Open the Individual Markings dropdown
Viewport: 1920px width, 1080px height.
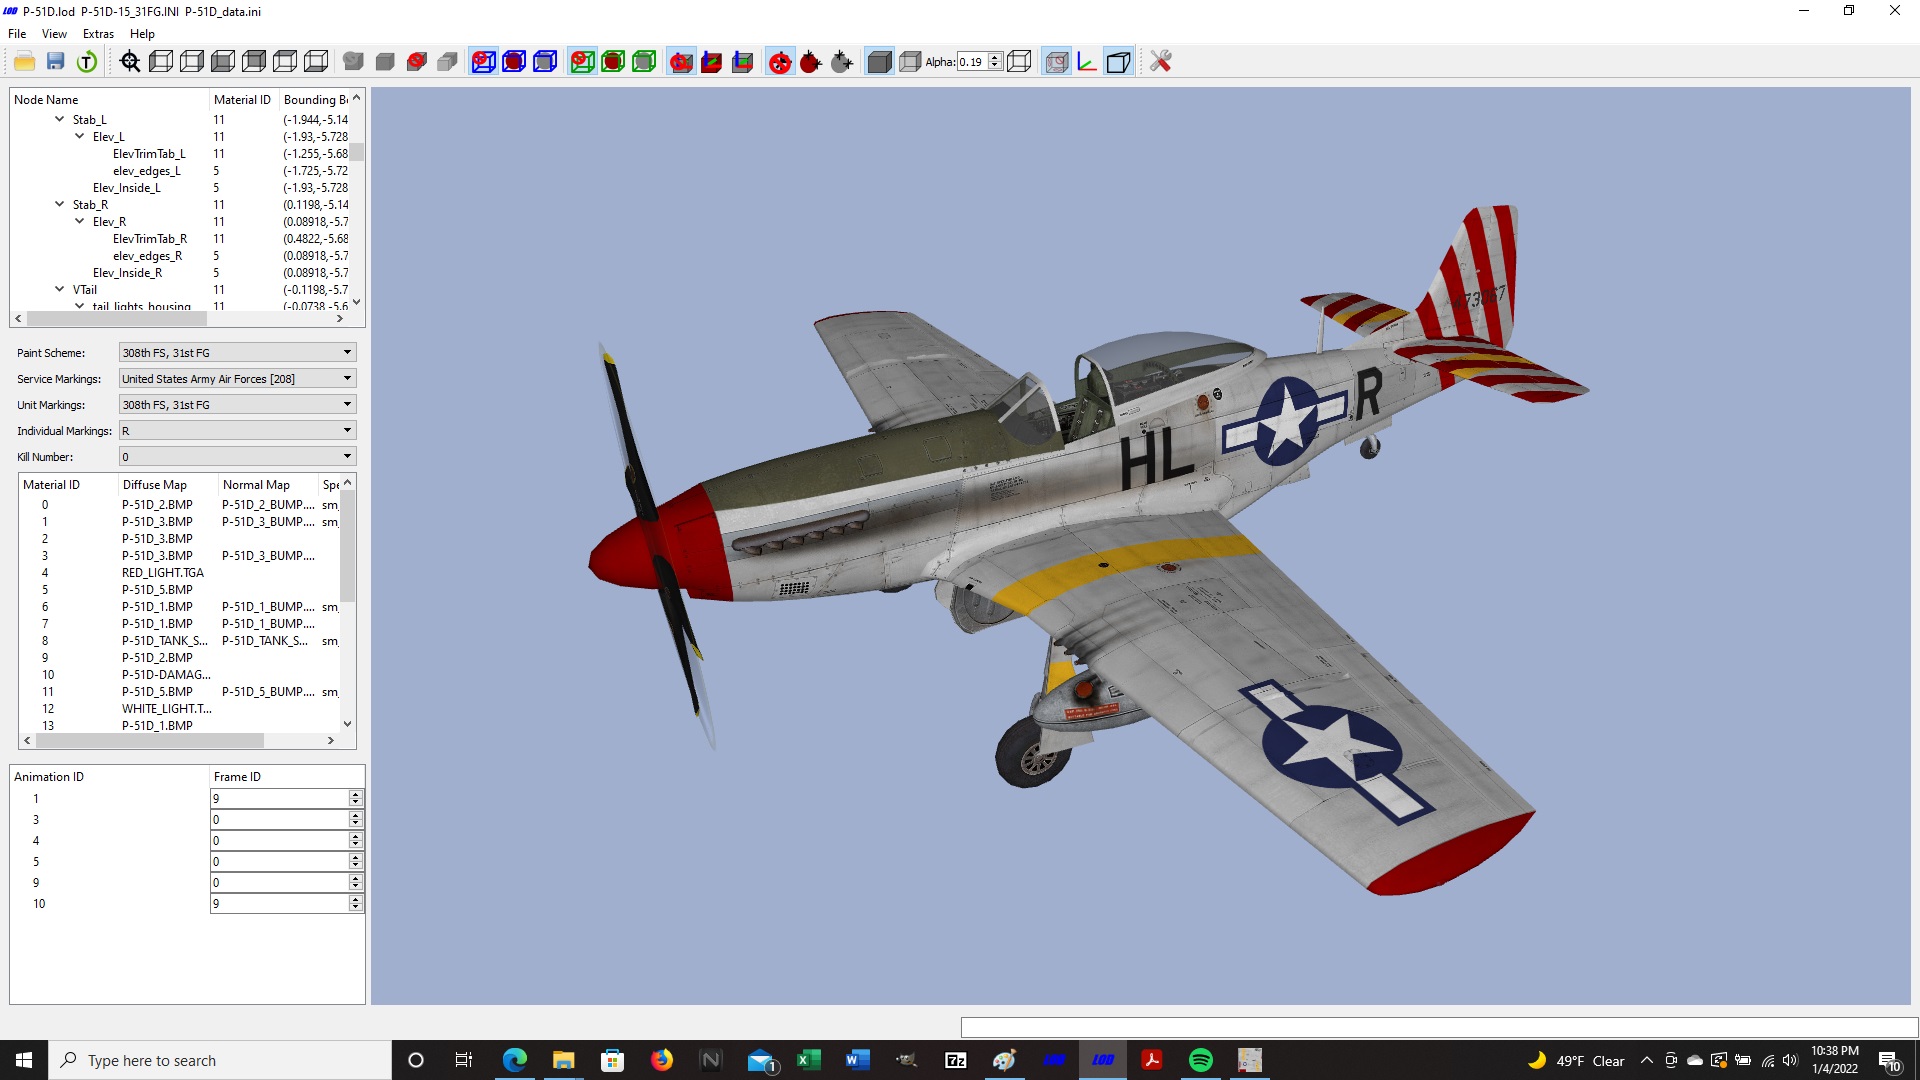[x=238, y=430]
